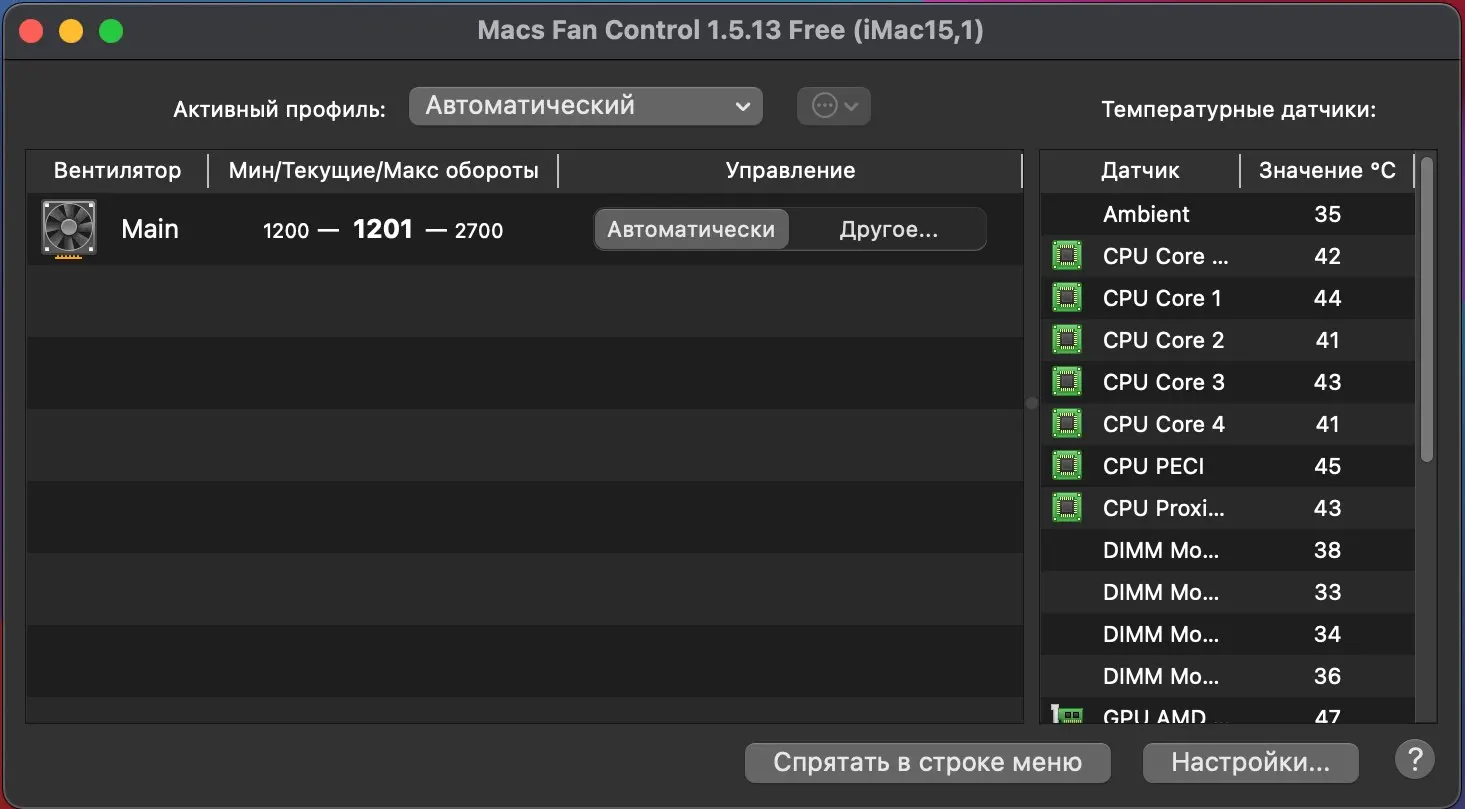This screenshot has width=1465, height=809.
Task: Sort by the Значение °C column header
Action: tap(1327, 171)
